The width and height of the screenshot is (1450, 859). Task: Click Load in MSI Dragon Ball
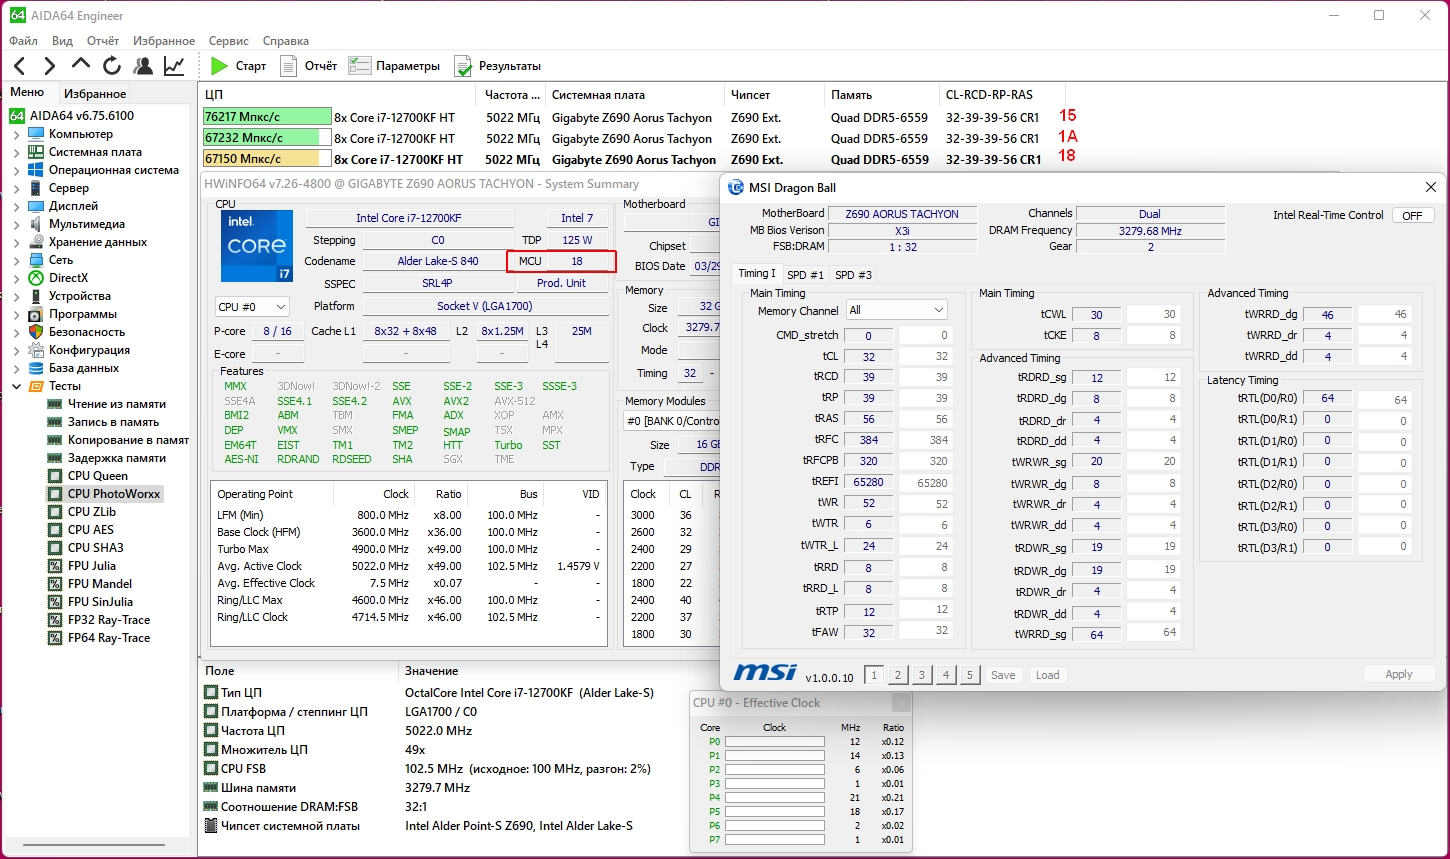point(1047,675)
